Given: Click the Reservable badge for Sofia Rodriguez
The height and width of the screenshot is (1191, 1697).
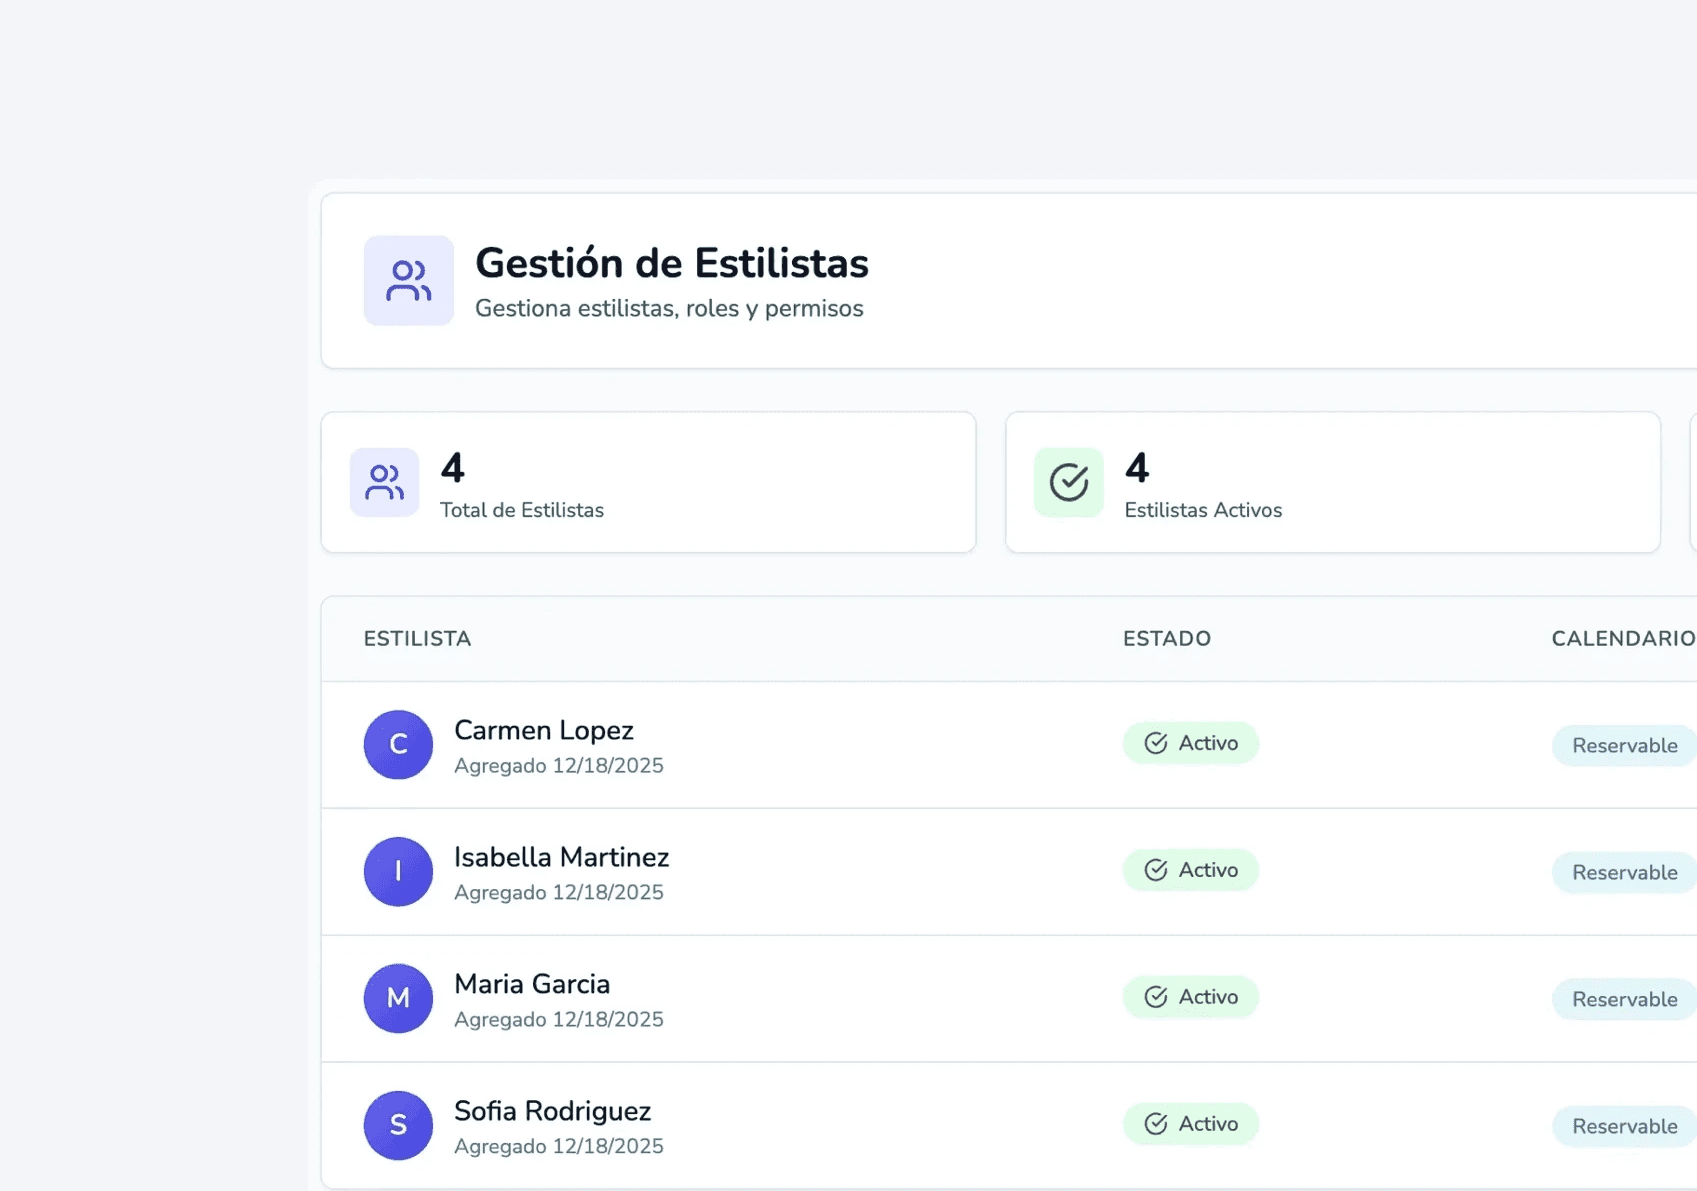Looking at the screenshot, I should pos(1624,1126).
